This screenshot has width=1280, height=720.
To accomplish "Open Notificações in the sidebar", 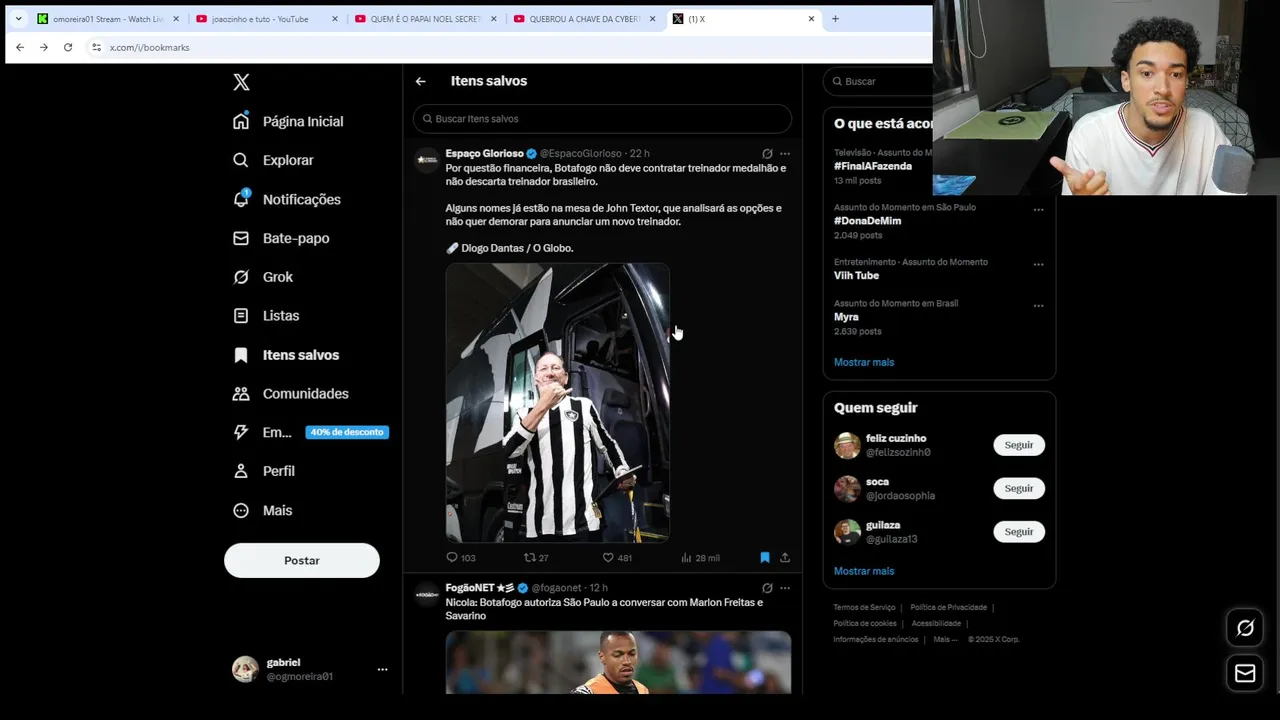I will coord(286,199).
